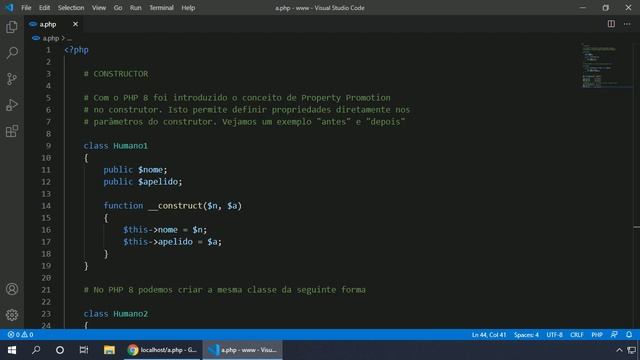Change the UTF-8 file encoding
The height and width of the screenshot is (360, 640).
(554, 335)
